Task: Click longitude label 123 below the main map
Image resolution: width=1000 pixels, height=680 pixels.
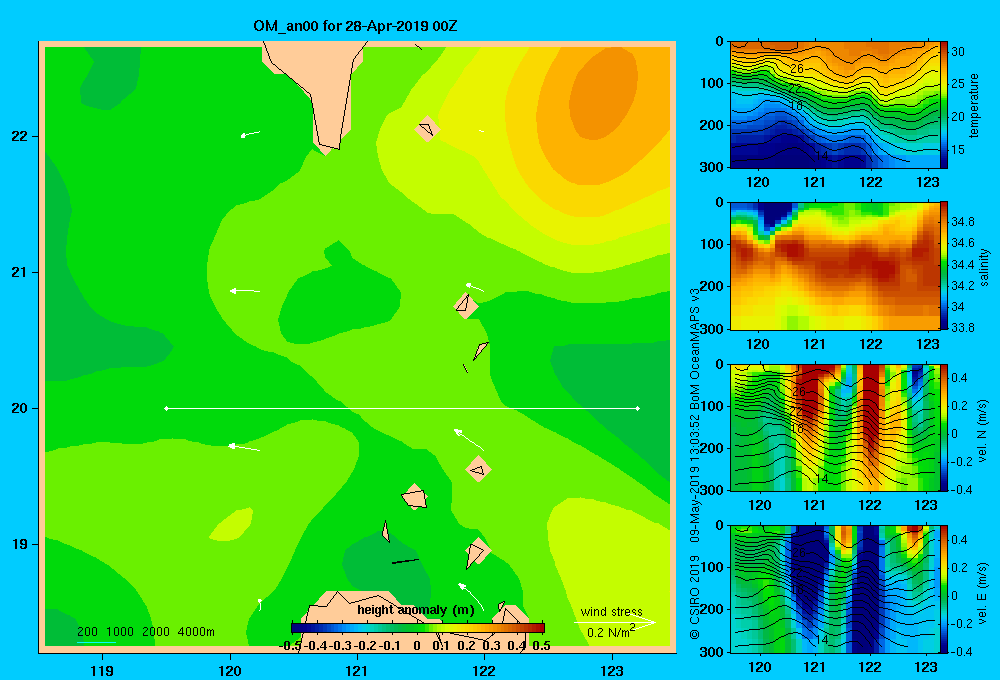Action: 612,670
